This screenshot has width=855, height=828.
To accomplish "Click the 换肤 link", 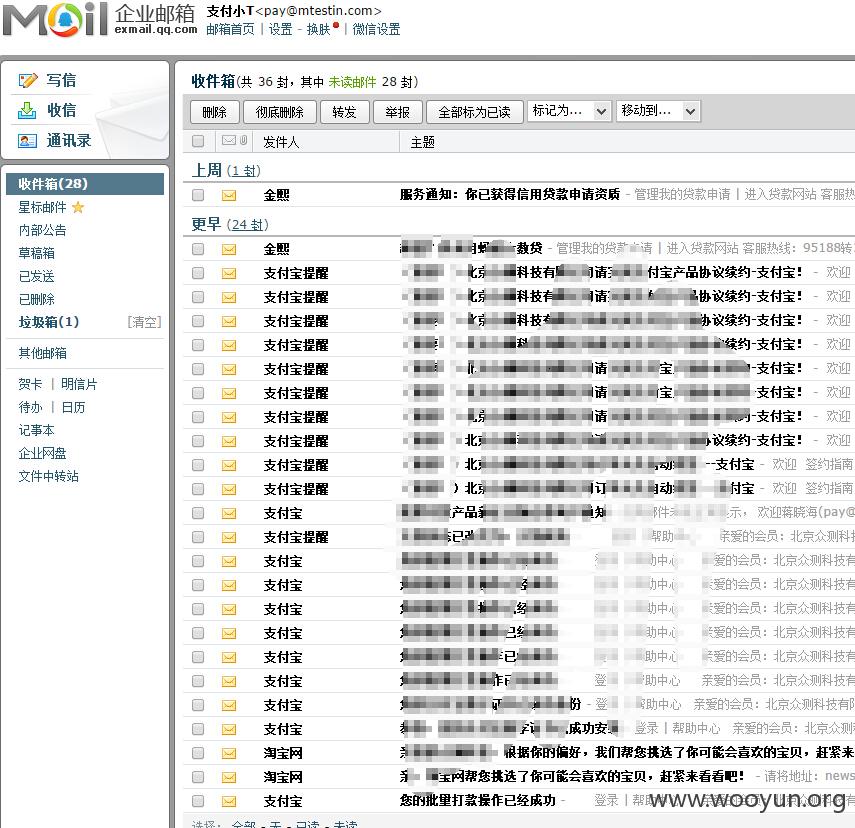I will click(319, 29).
